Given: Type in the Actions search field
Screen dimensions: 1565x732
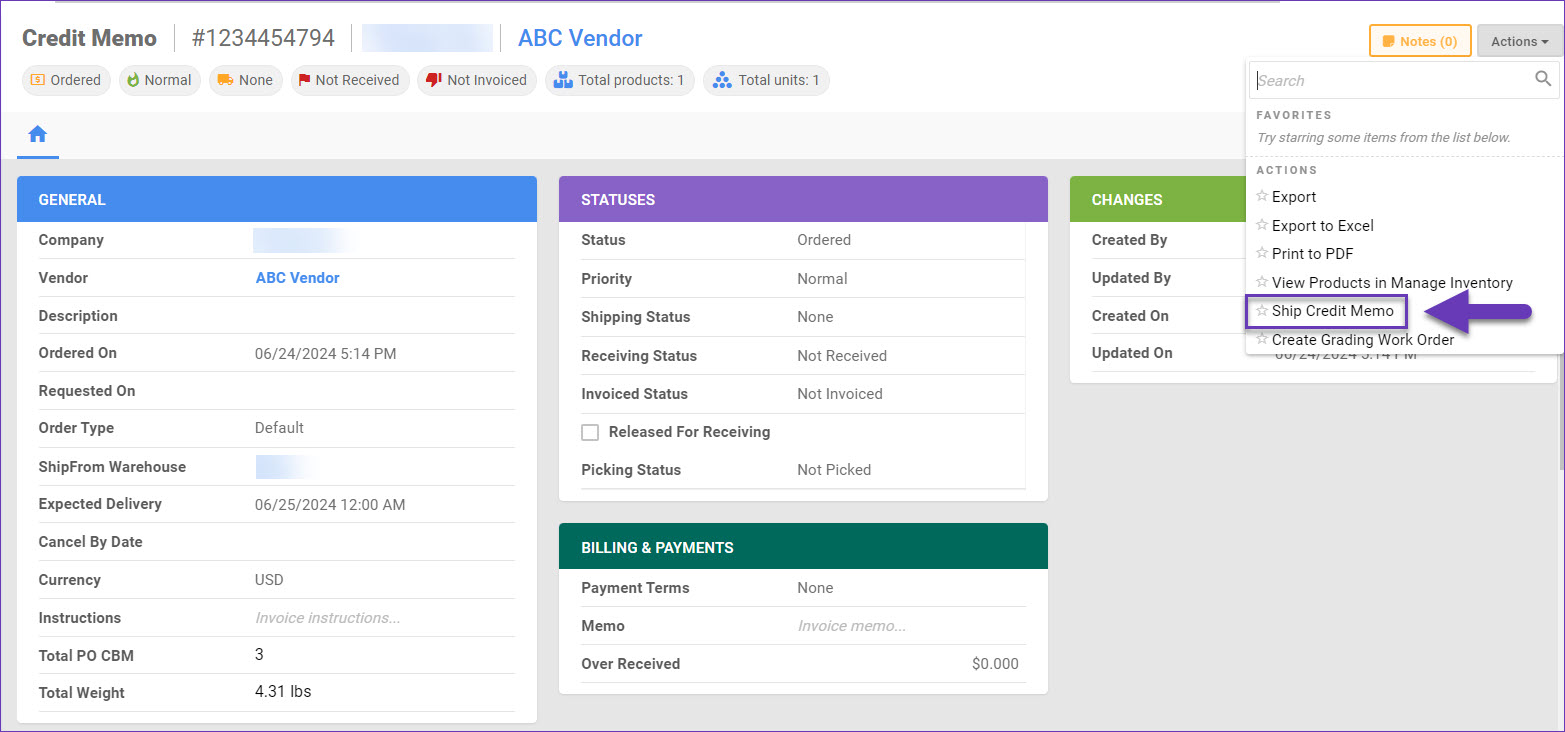Looking at the screenshot, I should coord(1390,80).
